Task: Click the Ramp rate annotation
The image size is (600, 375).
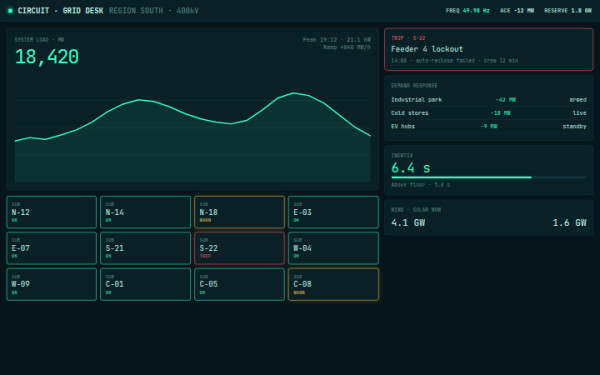Action: click(x=347, y=47)
